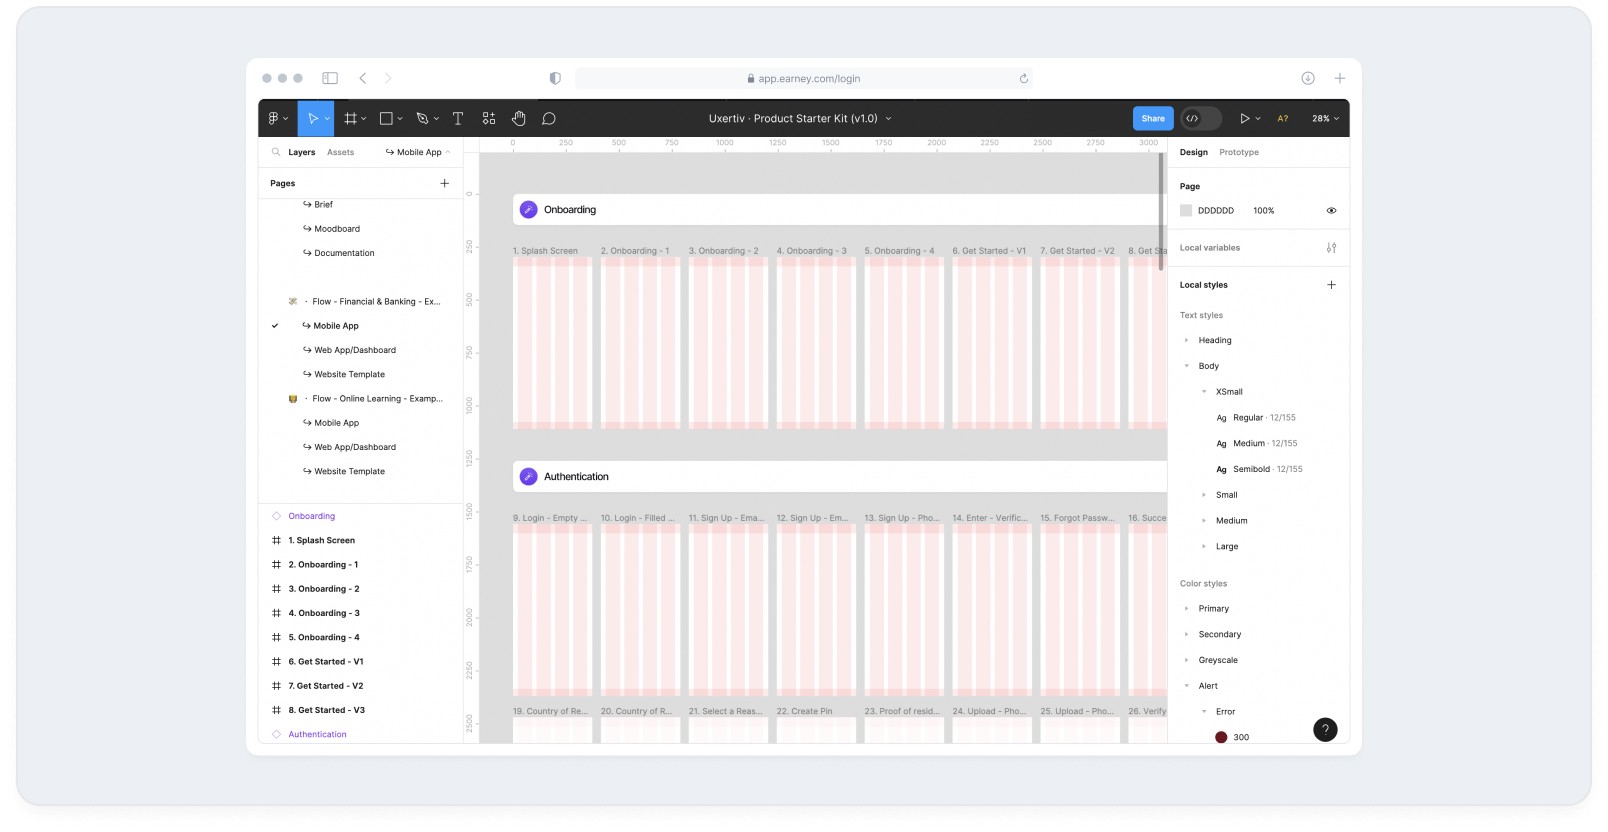
Task: Expand the Primary color styles group
Action: (x=1187, y=609)
